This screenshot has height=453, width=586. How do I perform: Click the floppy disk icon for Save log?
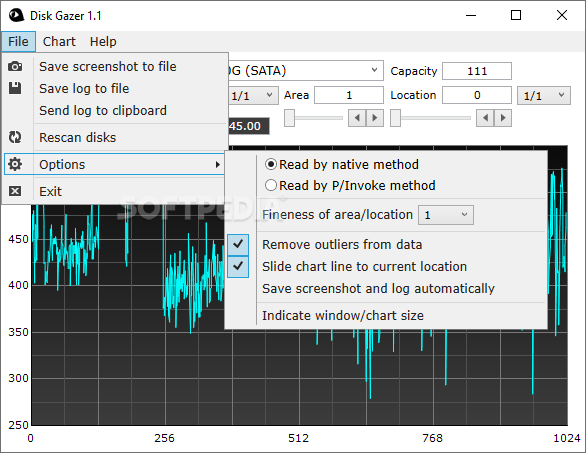[15, 88]
